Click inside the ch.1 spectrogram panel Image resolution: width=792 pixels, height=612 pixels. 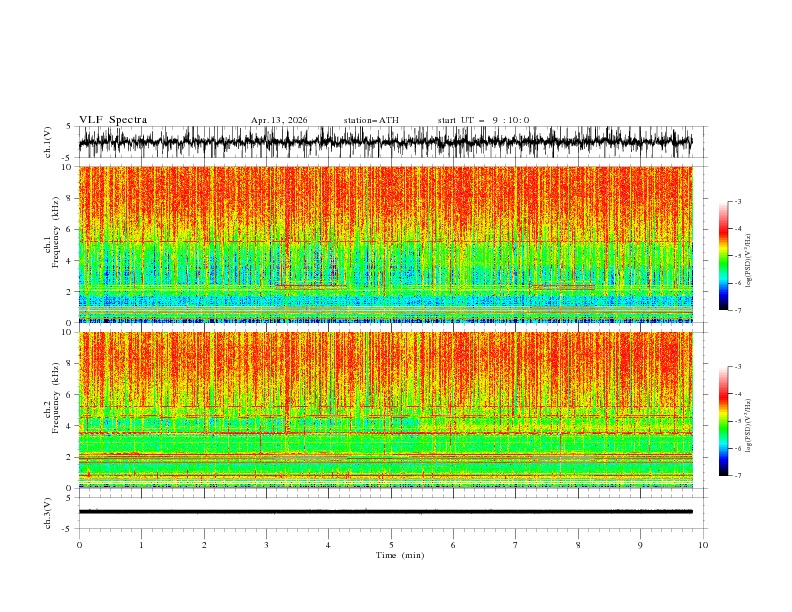[x=385, y=244]
